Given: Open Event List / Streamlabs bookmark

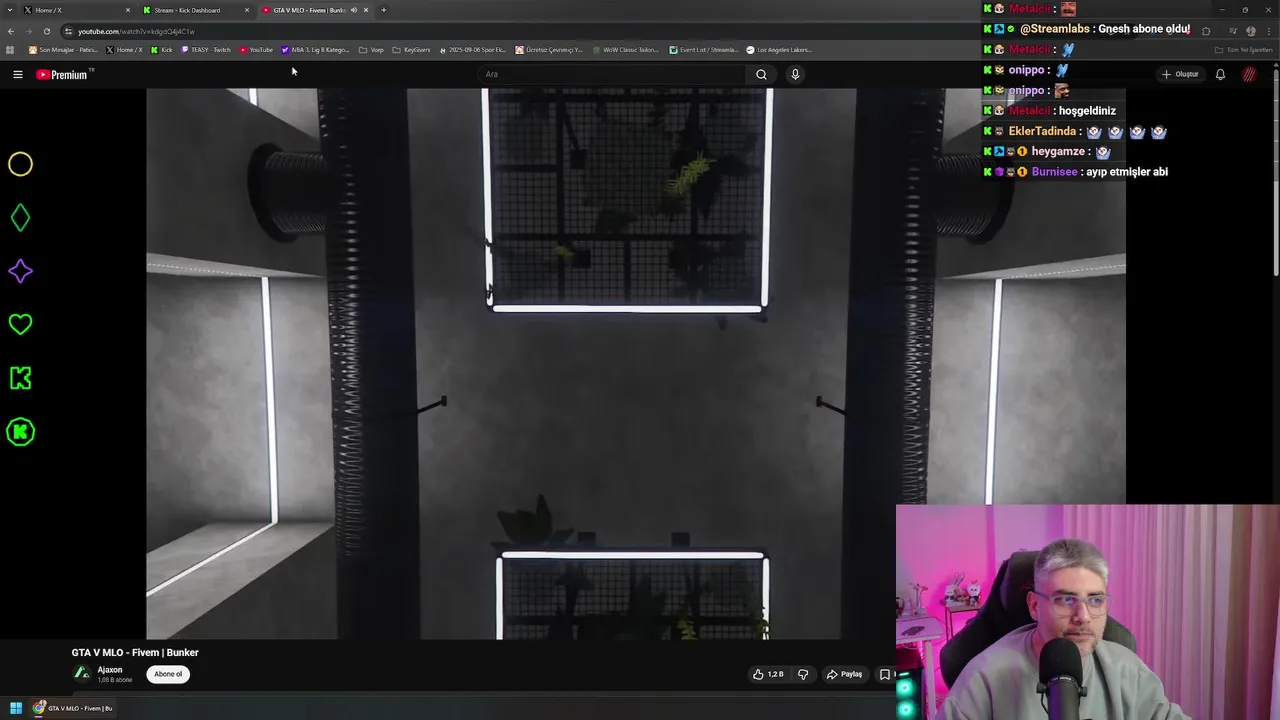Looking at the screenshot, I should click(x=704, y=50).
